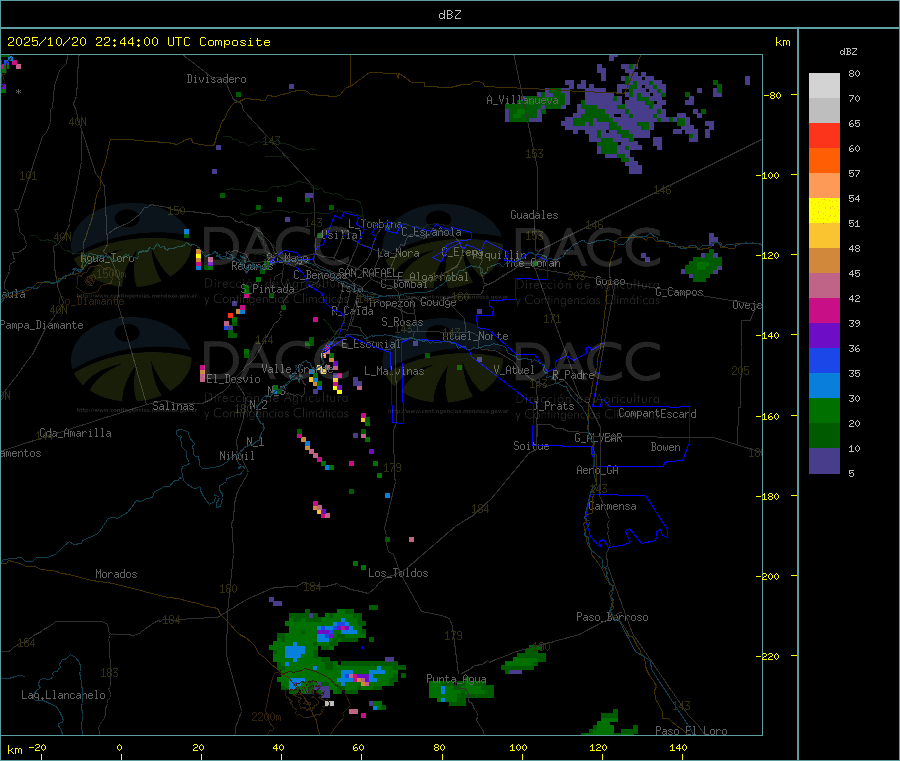Click the 20 dBZ green color swatch
This screenshot has width=900, height=761.
tap(824, 410)
